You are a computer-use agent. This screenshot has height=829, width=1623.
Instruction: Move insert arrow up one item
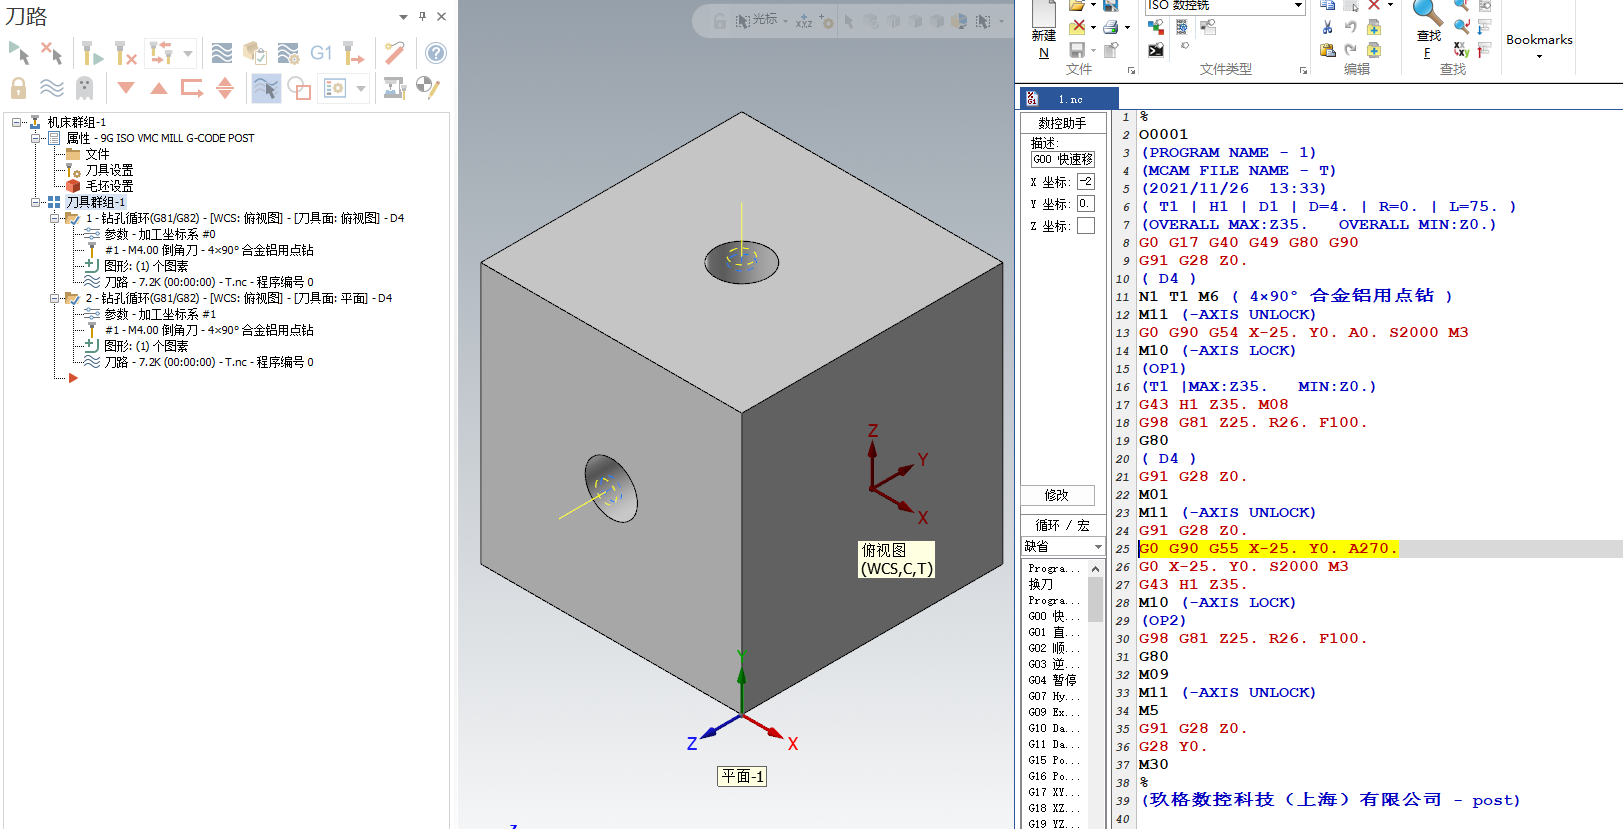point(159,88)
